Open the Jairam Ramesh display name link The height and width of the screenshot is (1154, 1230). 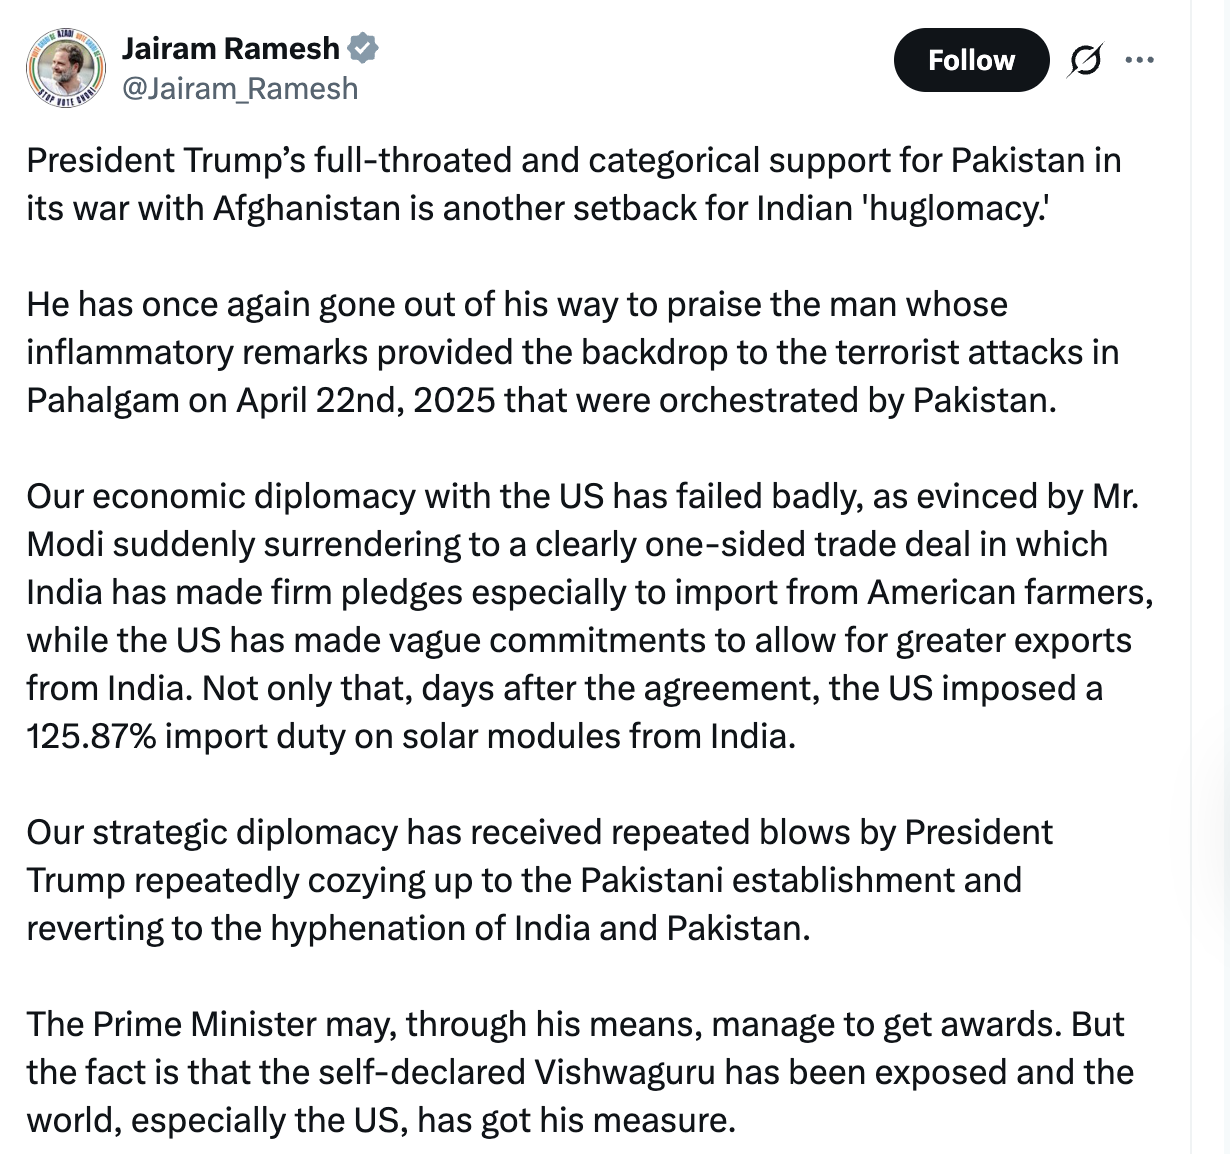pyautogui.click(x=230, y=48)
